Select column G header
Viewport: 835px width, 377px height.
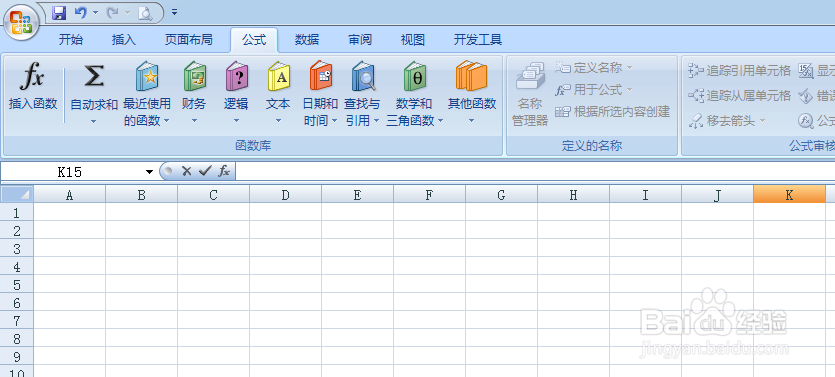pos(501,194)
